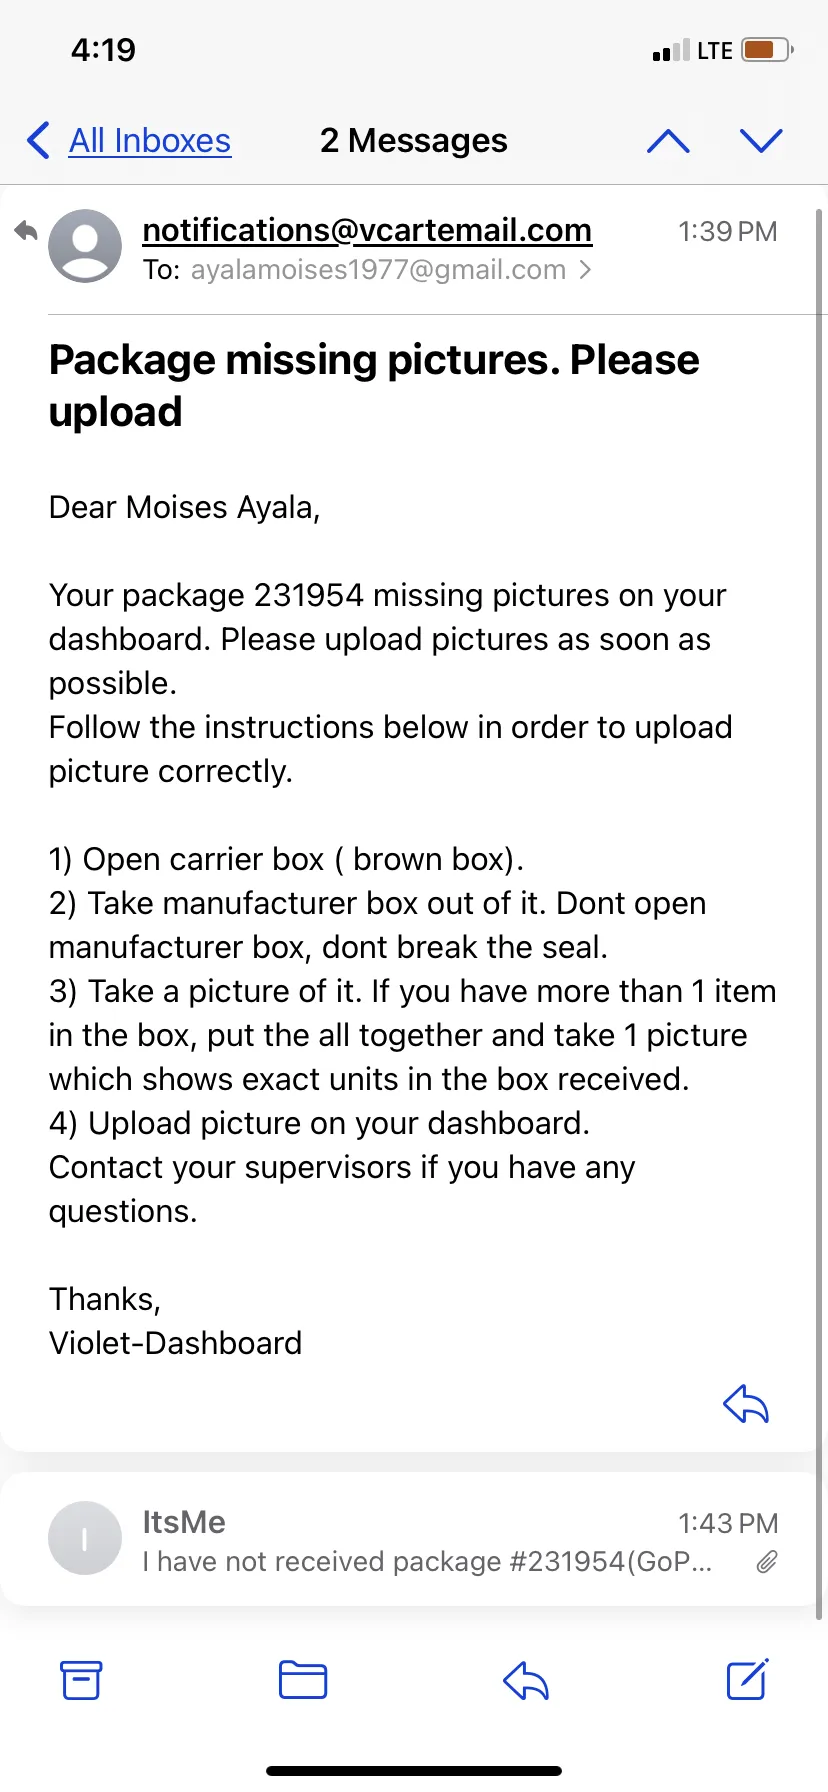
Task: Reply using the bottom toolbar arrow
Action: click(526, 1680)
